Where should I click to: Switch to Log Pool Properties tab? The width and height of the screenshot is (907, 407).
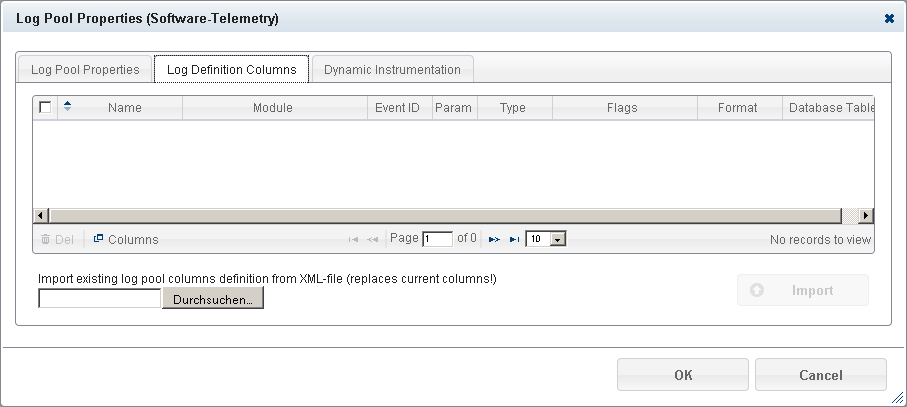pyautogui.click(x=85, y=70)
